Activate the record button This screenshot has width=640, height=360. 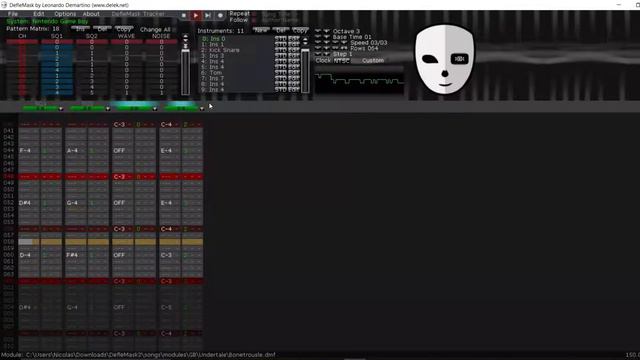tap(220, 16)
